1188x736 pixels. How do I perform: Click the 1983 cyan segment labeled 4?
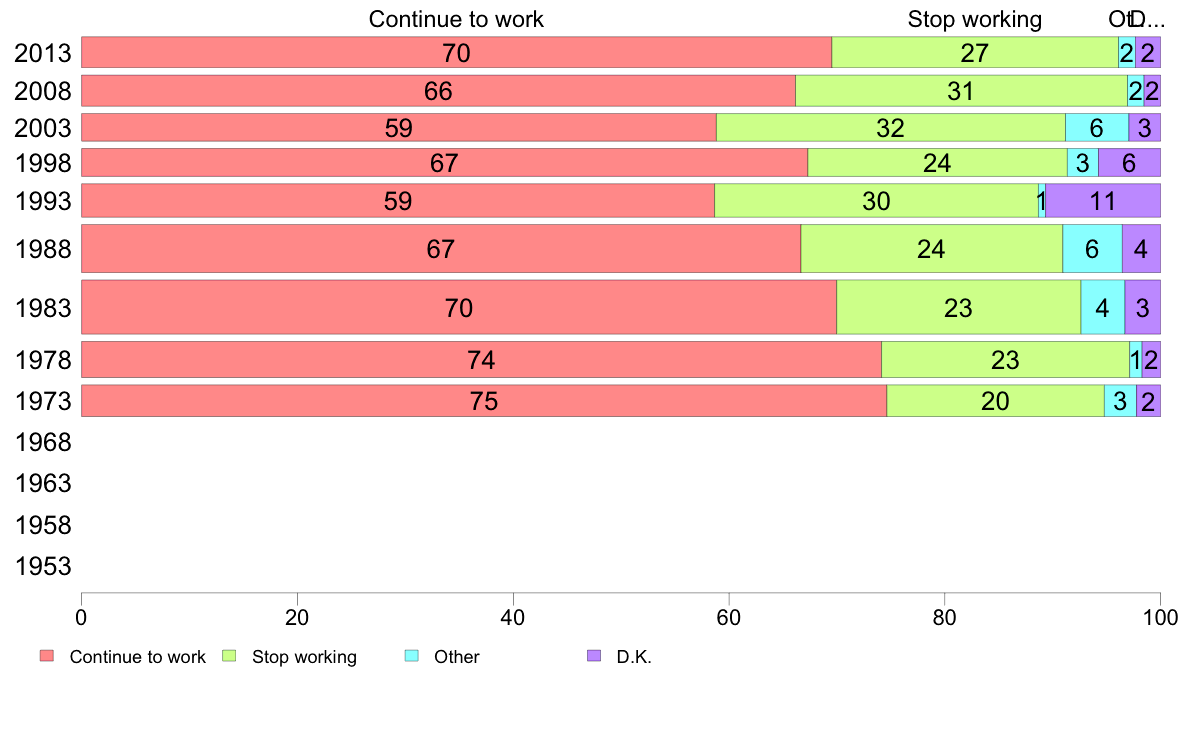click(x=1102, y=307)
